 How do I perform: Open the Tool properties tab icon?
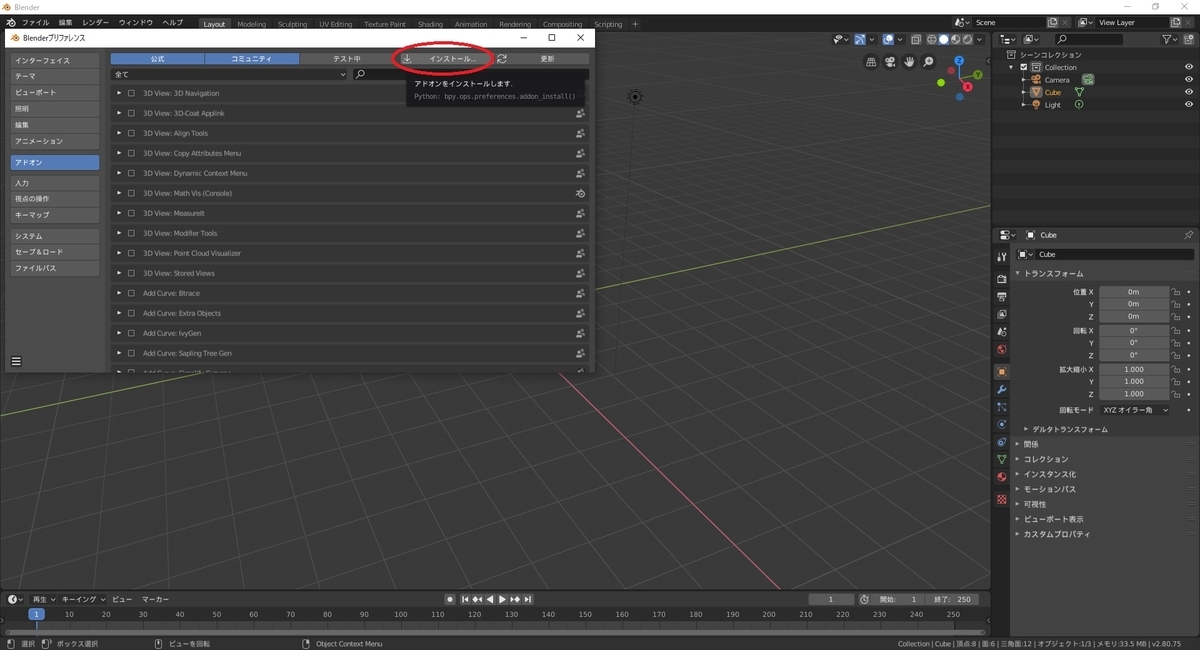(1001, 257)
